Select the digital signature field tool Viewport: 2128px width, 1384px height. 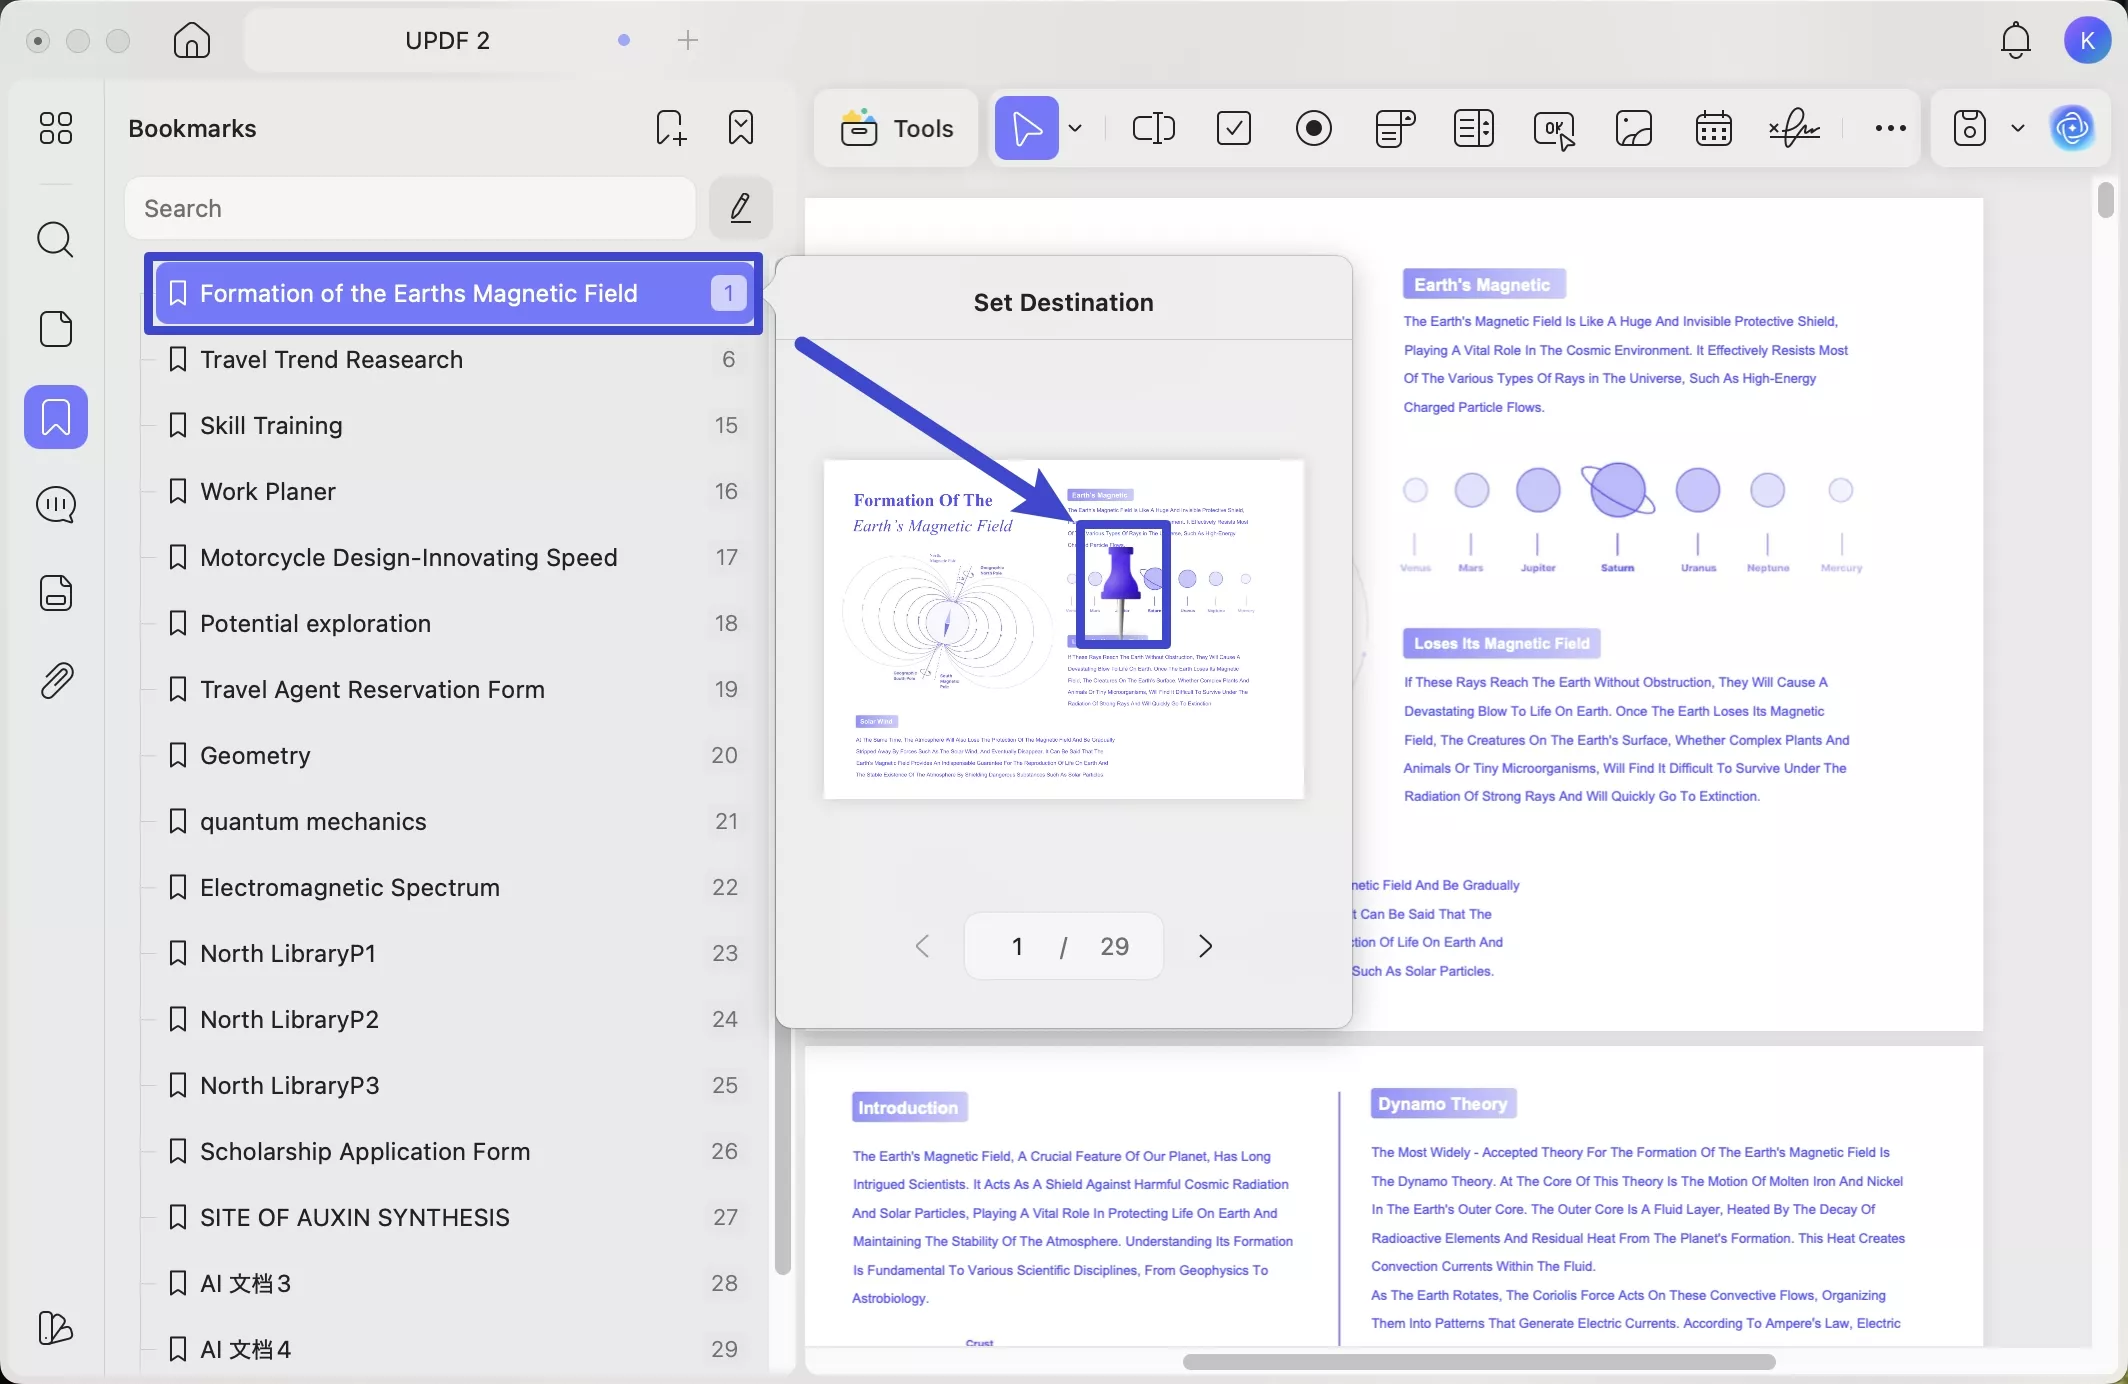(x=1794, y=128)
